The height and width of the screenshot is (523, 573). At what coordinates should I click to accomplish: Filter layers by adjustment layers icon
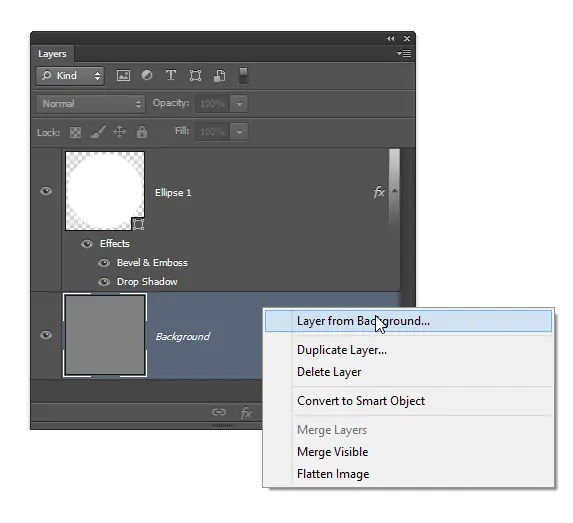147,75
